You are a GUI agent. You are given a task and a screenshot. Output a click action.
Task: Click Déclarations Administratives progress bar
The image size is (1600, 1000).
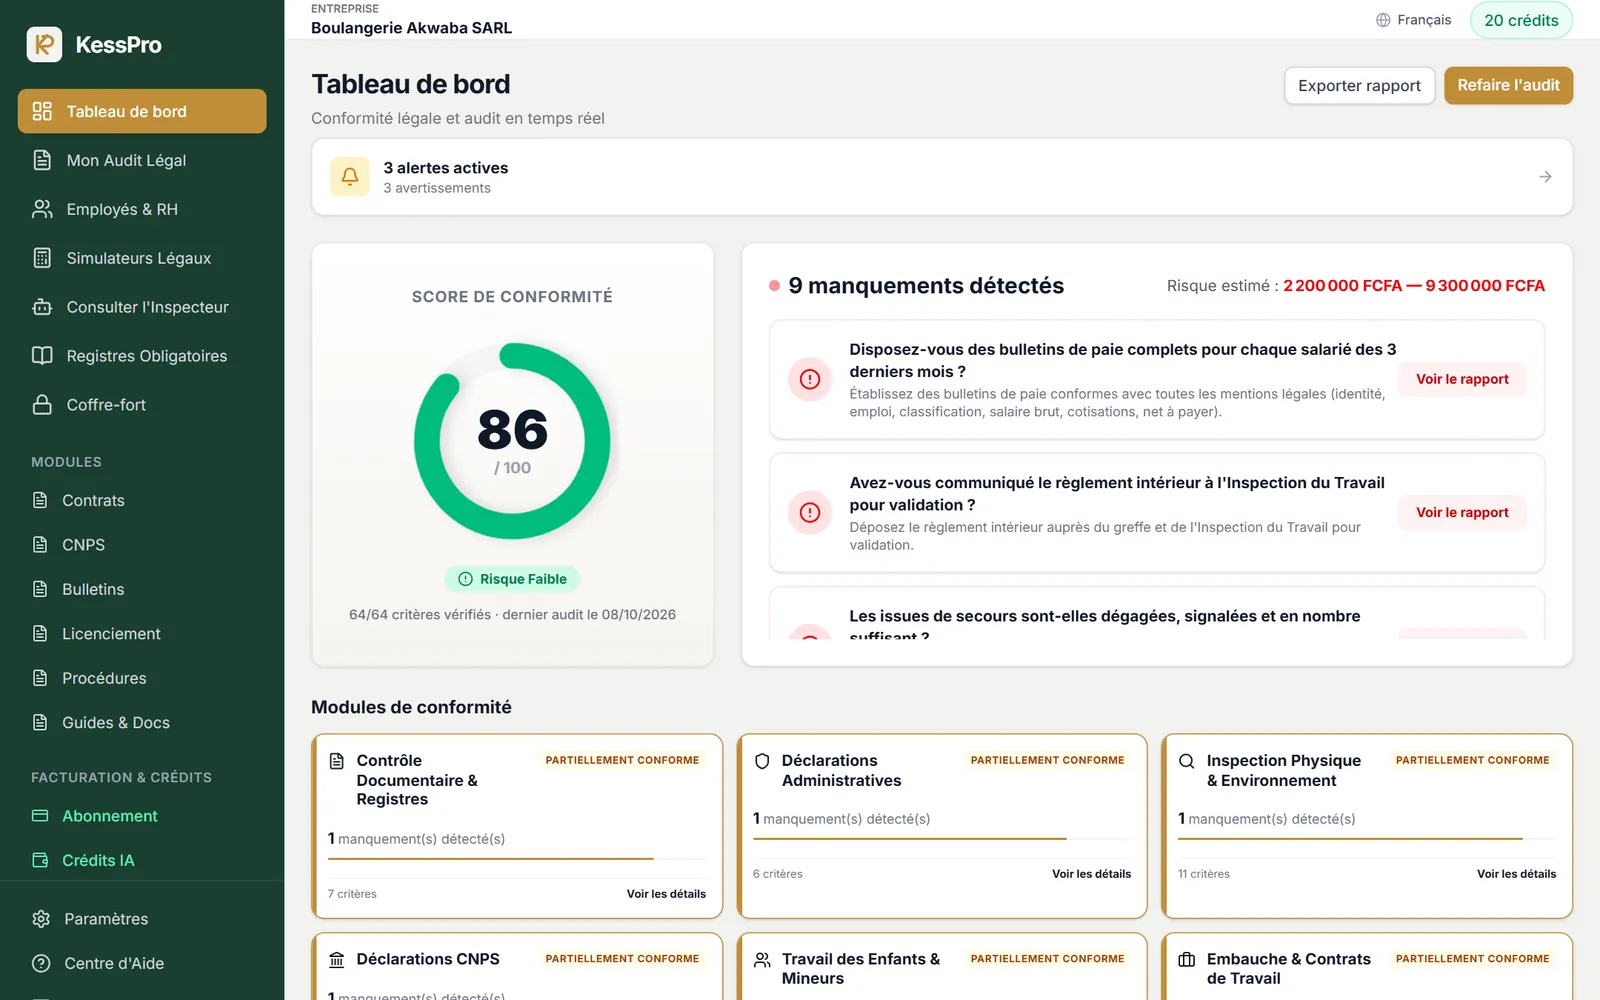point(942,838)
